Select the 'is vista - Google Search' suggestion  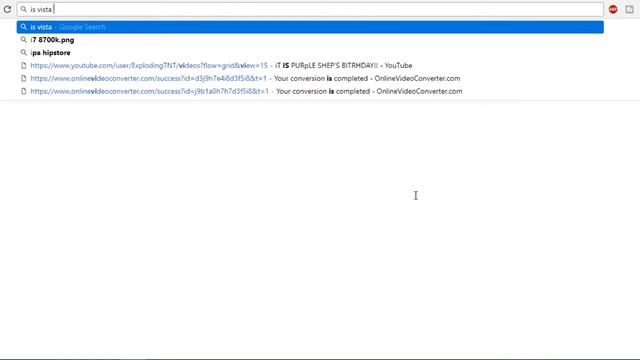310,27
